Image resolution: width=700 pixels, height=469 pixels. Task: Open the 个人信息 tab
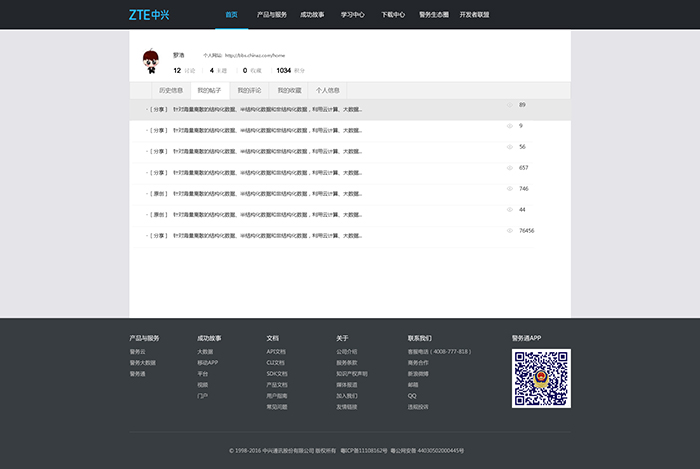(328, 90)
